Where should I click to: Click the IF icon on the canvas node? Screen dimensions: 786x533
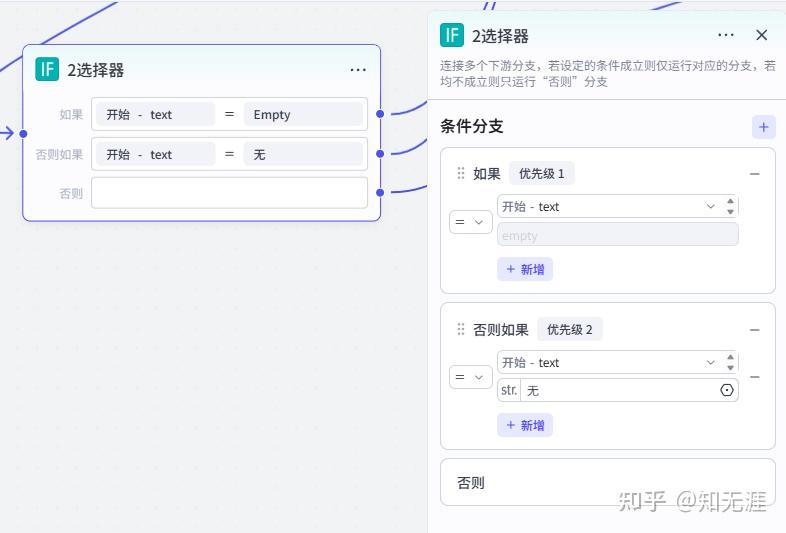pos(47,69)
